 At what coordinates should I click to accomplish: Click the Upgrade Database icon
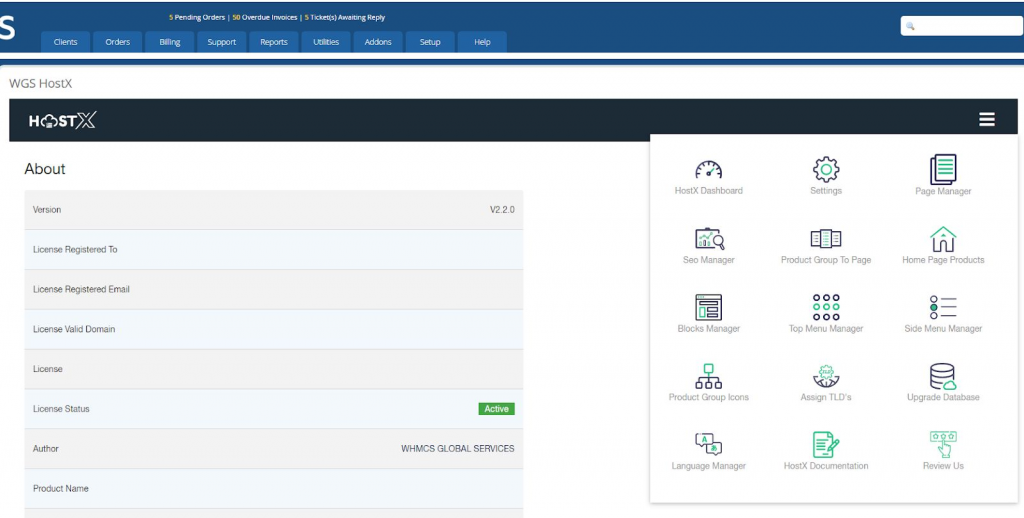(x=943, y=377)
